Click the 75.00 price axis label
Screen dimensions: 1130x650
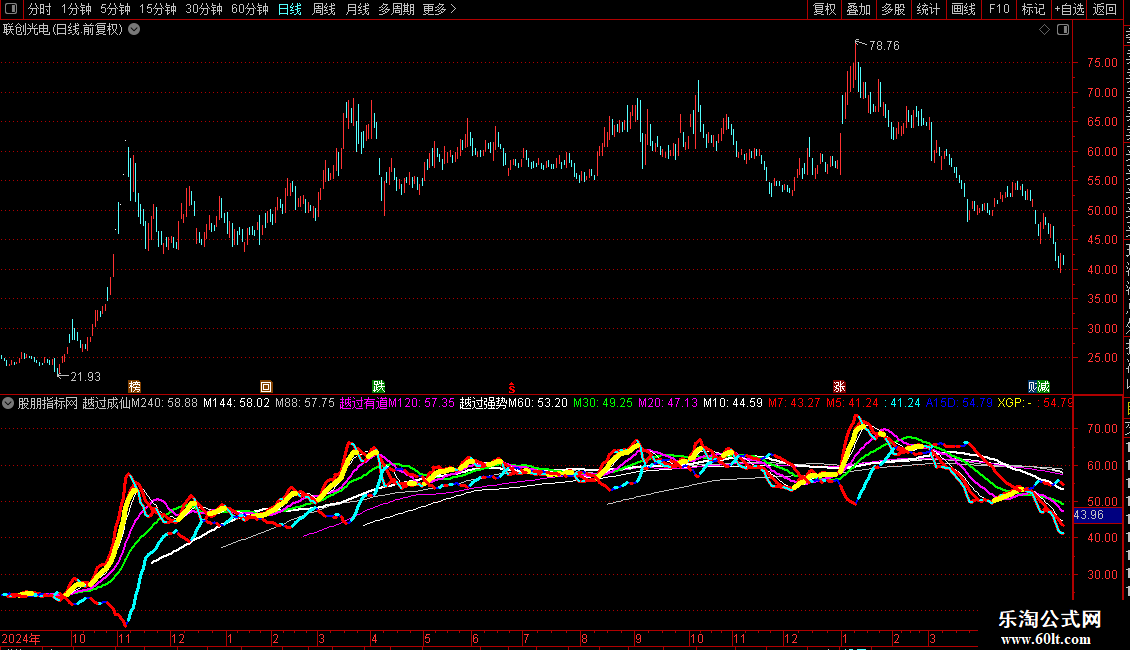tap(1103, 63)
